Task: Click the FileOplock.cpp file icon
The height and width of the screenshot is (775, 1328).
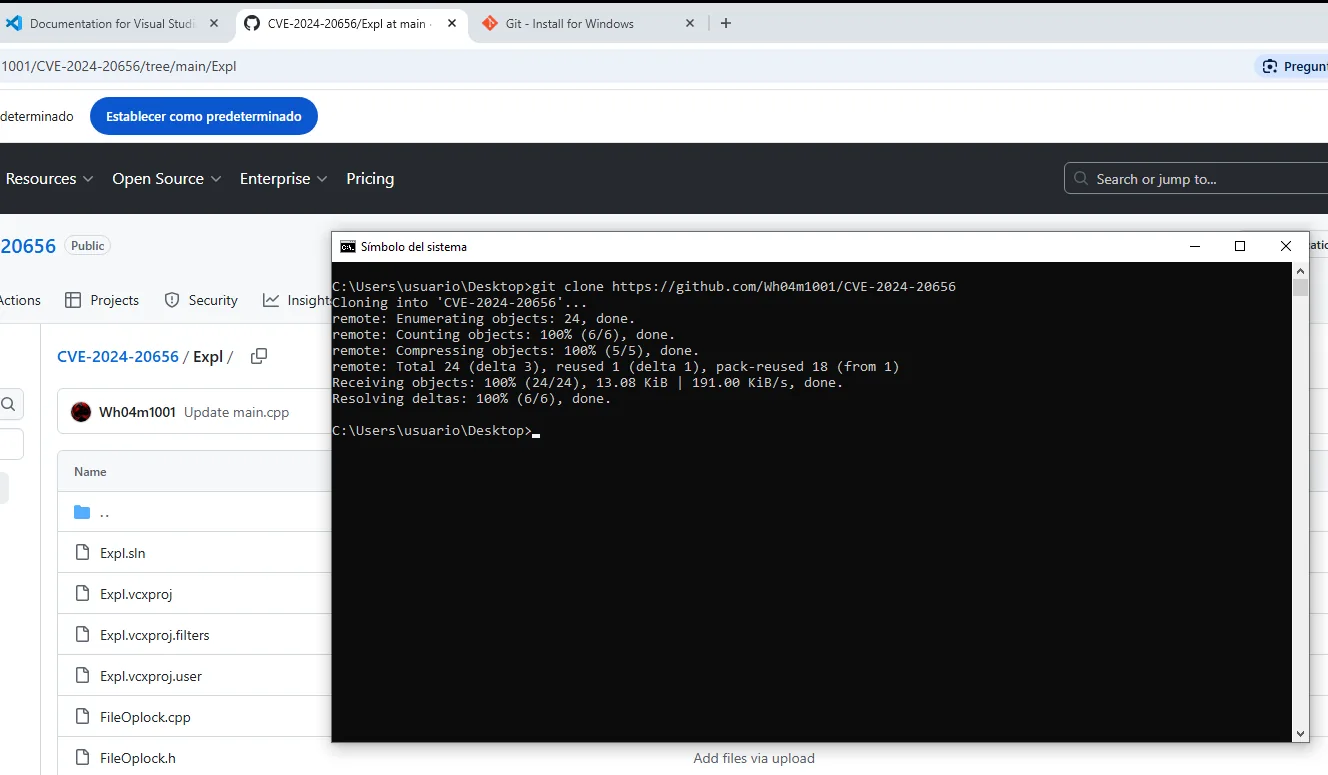Action: click(x=82, y=717)
